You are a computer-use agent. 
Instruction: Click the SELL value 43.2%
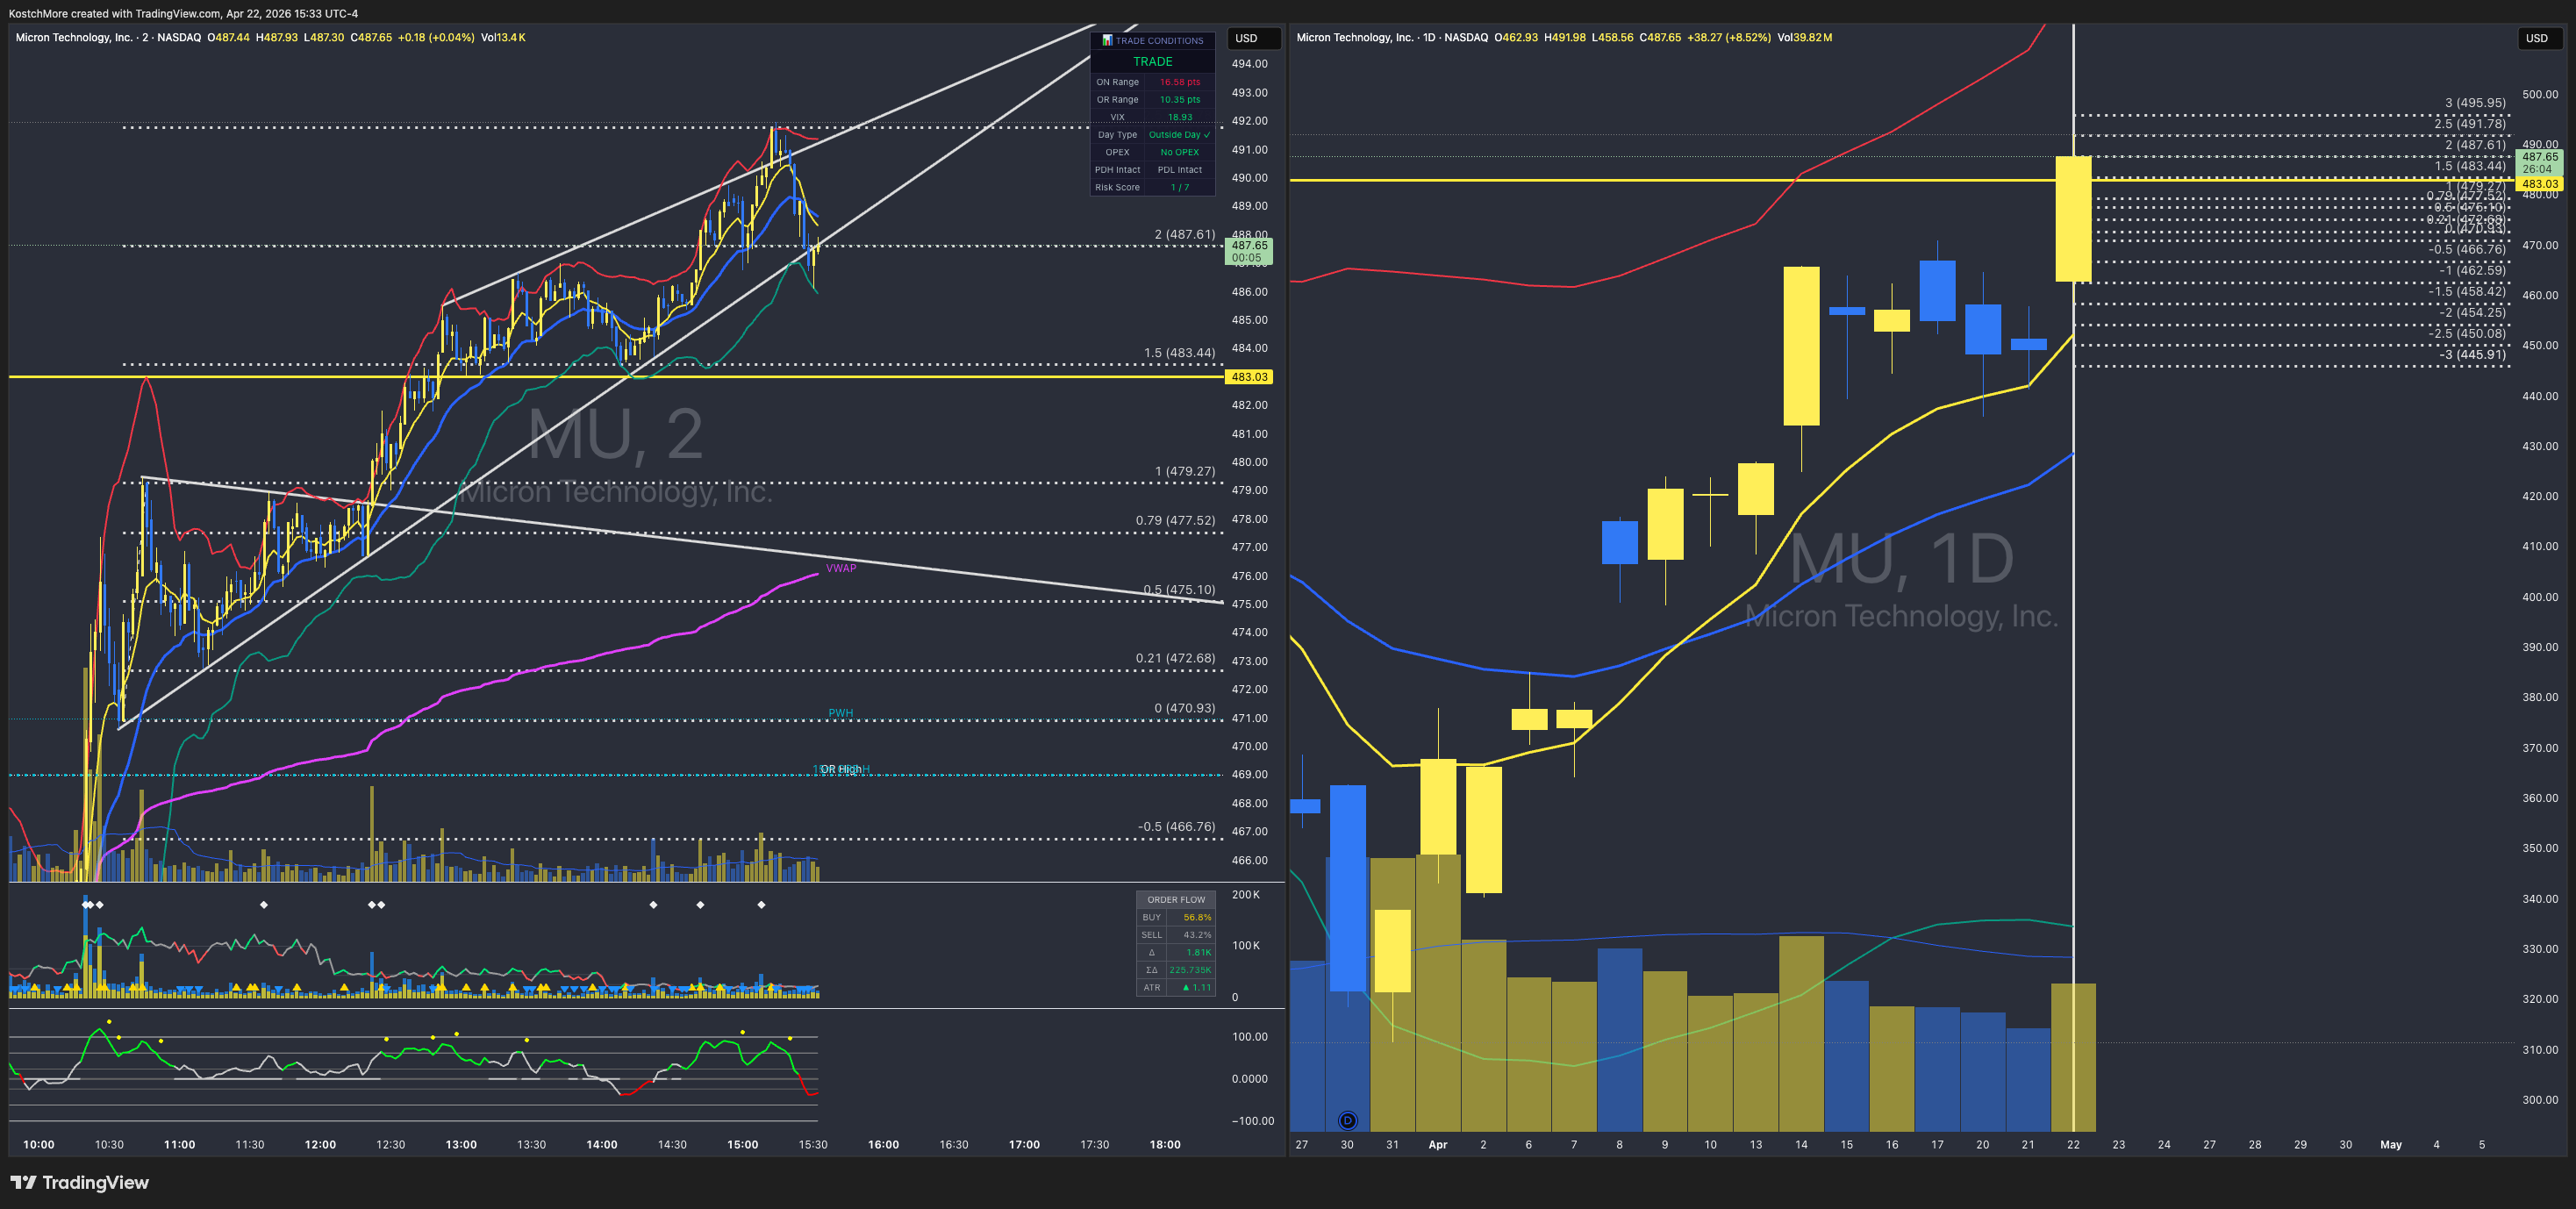click(1197, 935)
